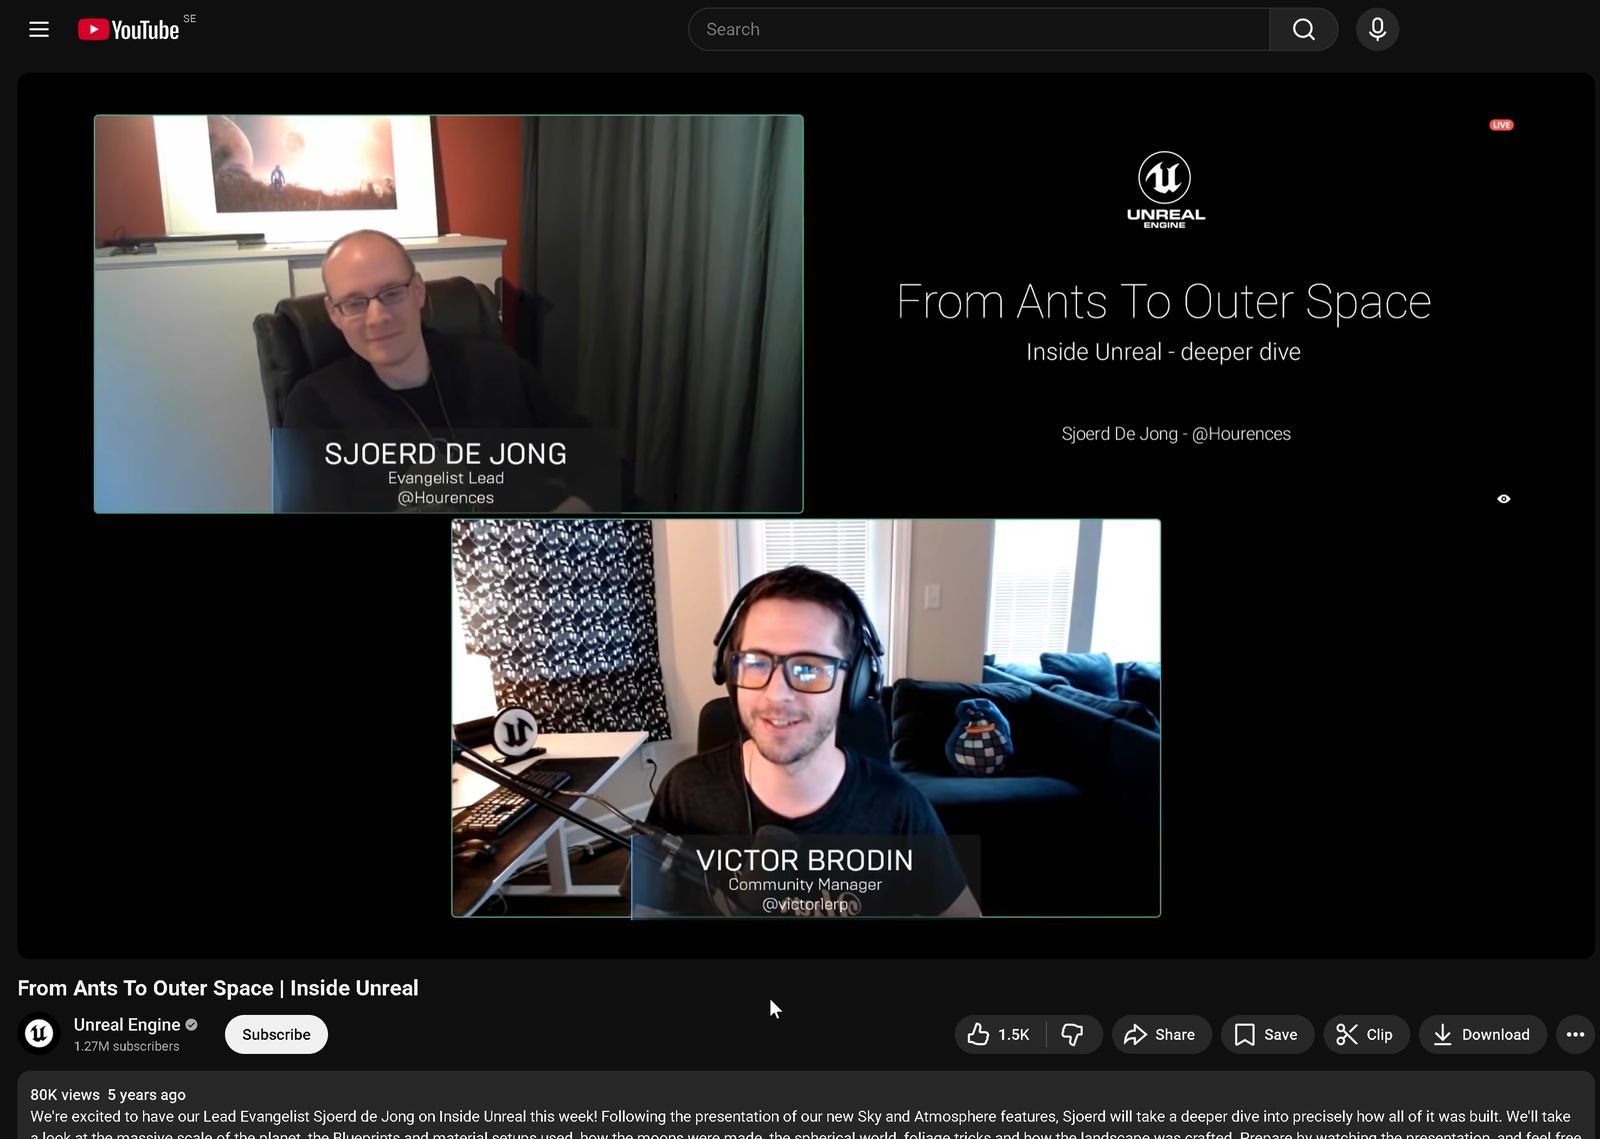Toggle the eye icon in video
1600x1139 pixels.
click(x=1503, y=499)
